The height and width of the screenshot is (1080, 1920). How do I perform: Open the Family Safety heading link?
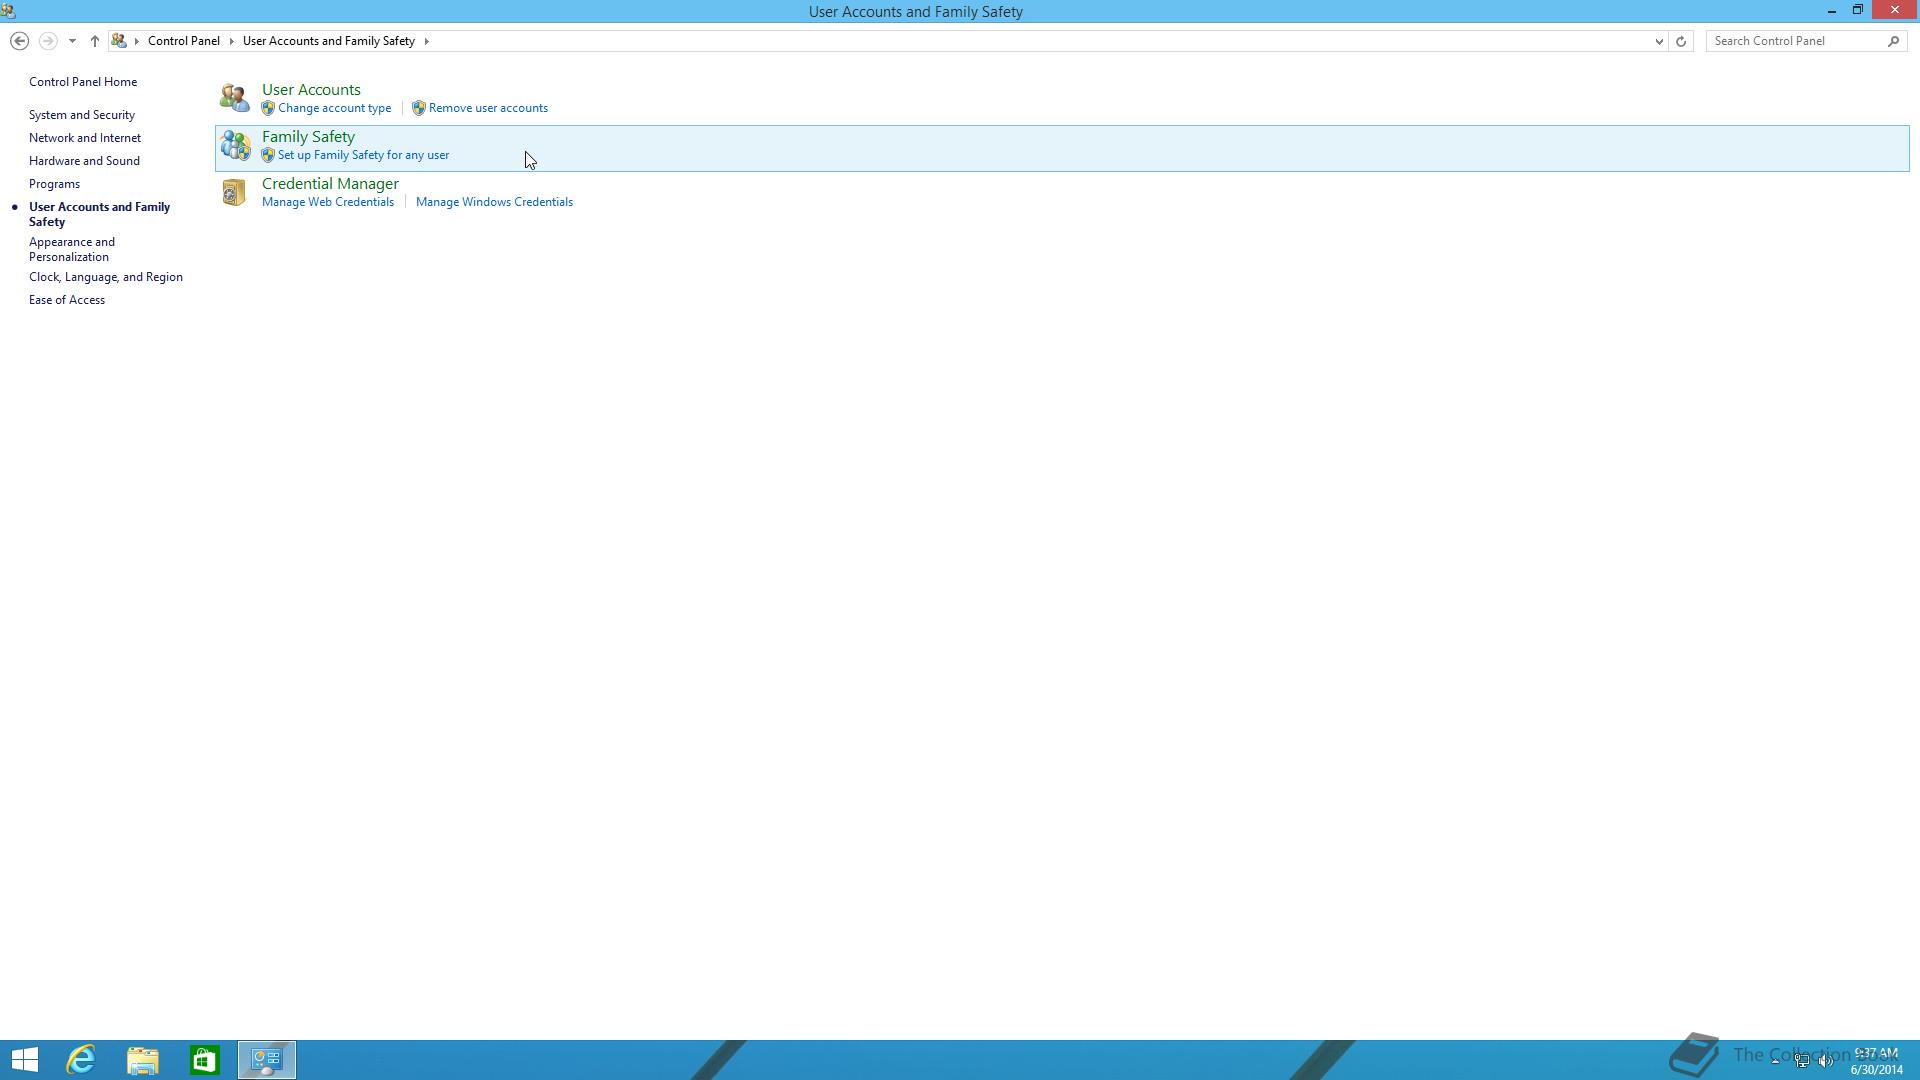click(308, 137)
